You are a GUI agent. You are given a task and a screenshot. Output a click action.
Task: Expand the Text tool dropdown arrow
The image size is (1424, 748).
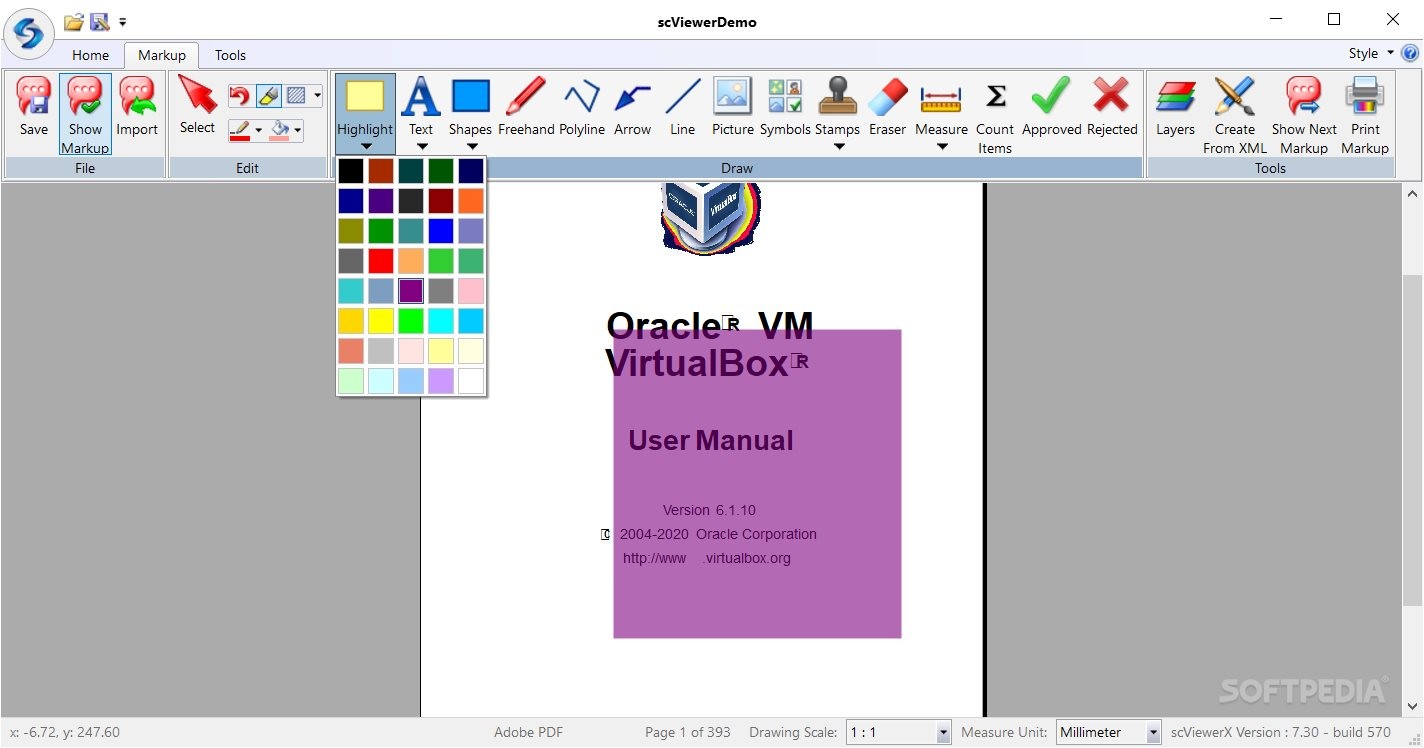point(421,147)
